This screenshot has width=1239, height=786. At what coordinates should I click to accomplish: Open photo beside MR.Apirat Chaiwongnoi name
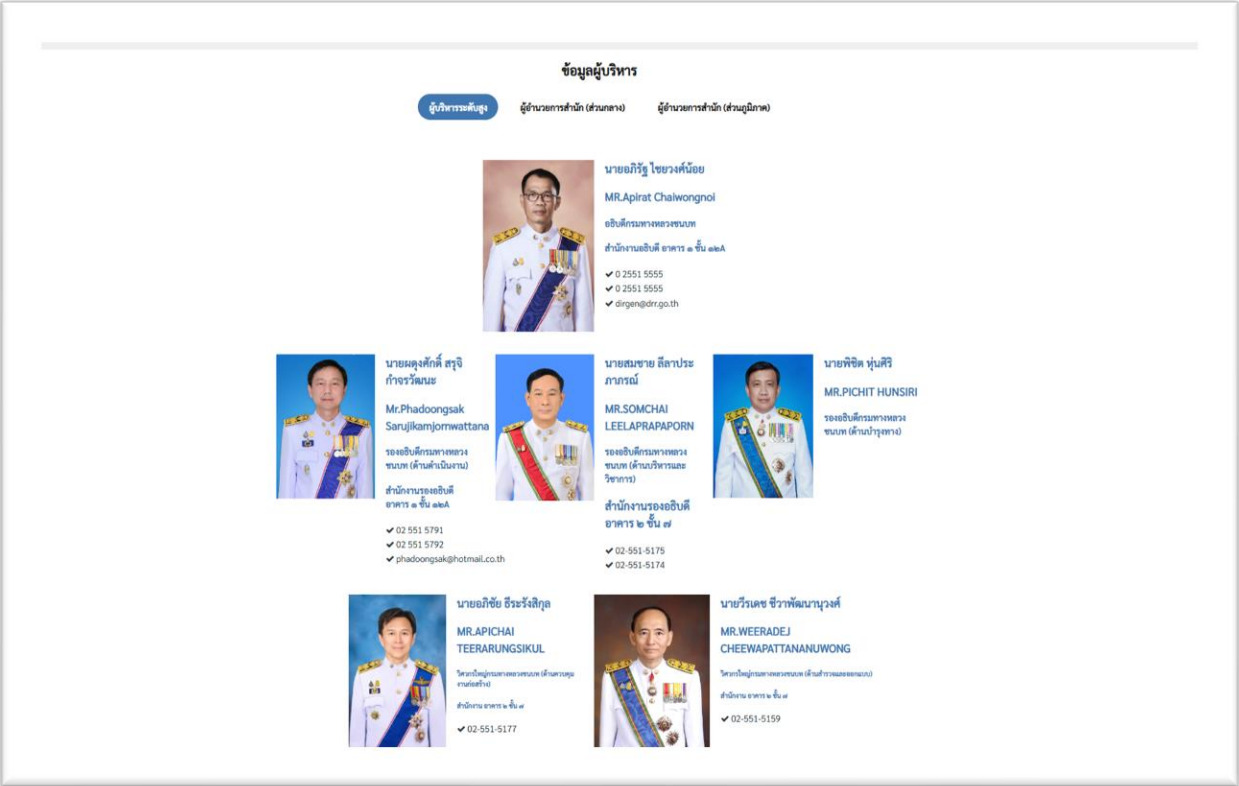(x=538, y=246)
